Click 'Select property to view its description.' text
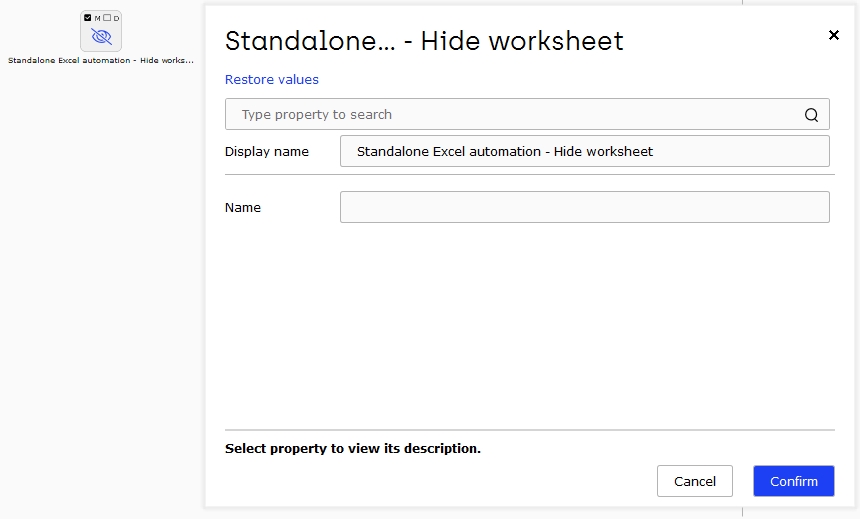Screen dimensions: 860x519 pyautogui.click(x=353, y=448)
